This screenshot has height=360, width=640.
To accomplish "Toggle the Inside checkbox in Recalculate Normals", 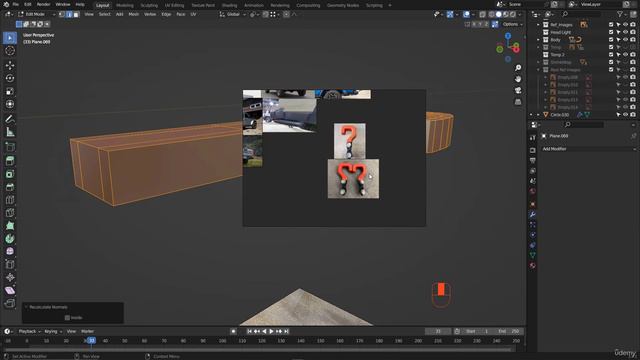I will pos(67,318).
